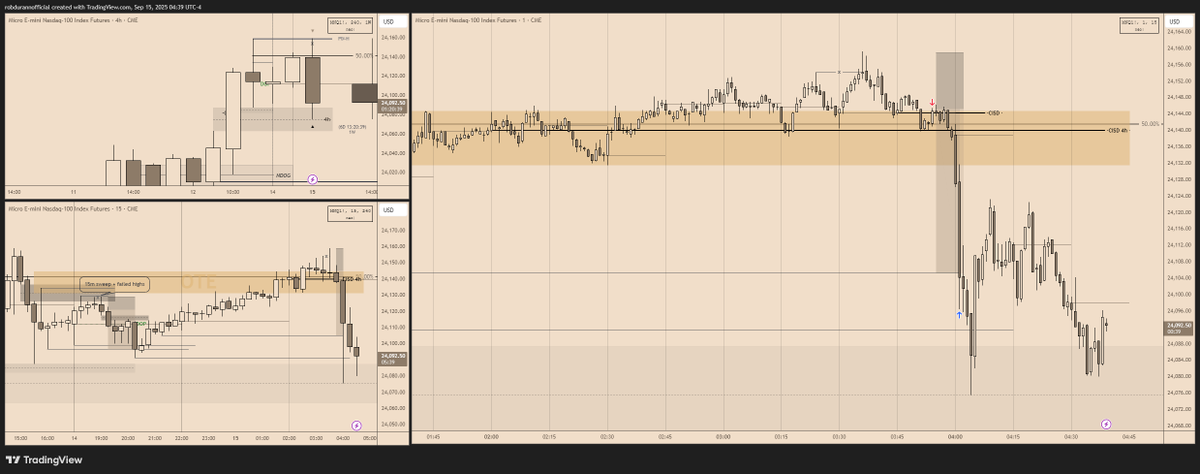Click the 03:15 time label on 1-minute chart

pyautogui.click(x=782, y=437)
